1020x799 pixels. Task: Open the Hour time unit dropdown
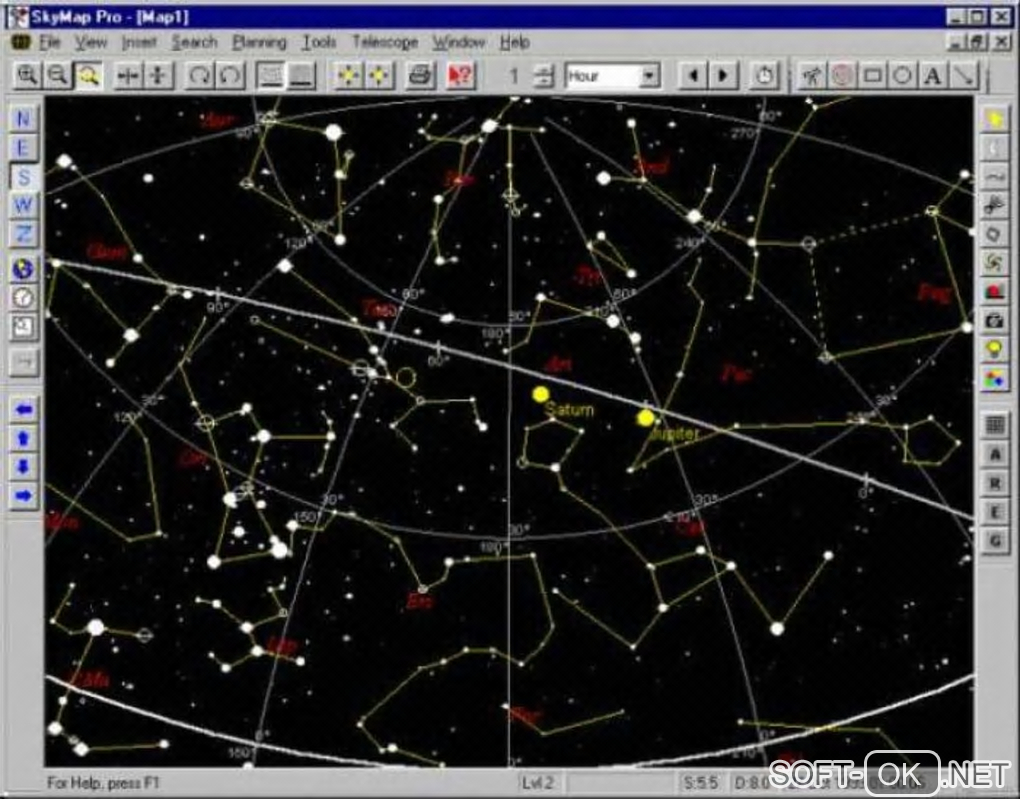pyautogui.click(x=648, y=76)
